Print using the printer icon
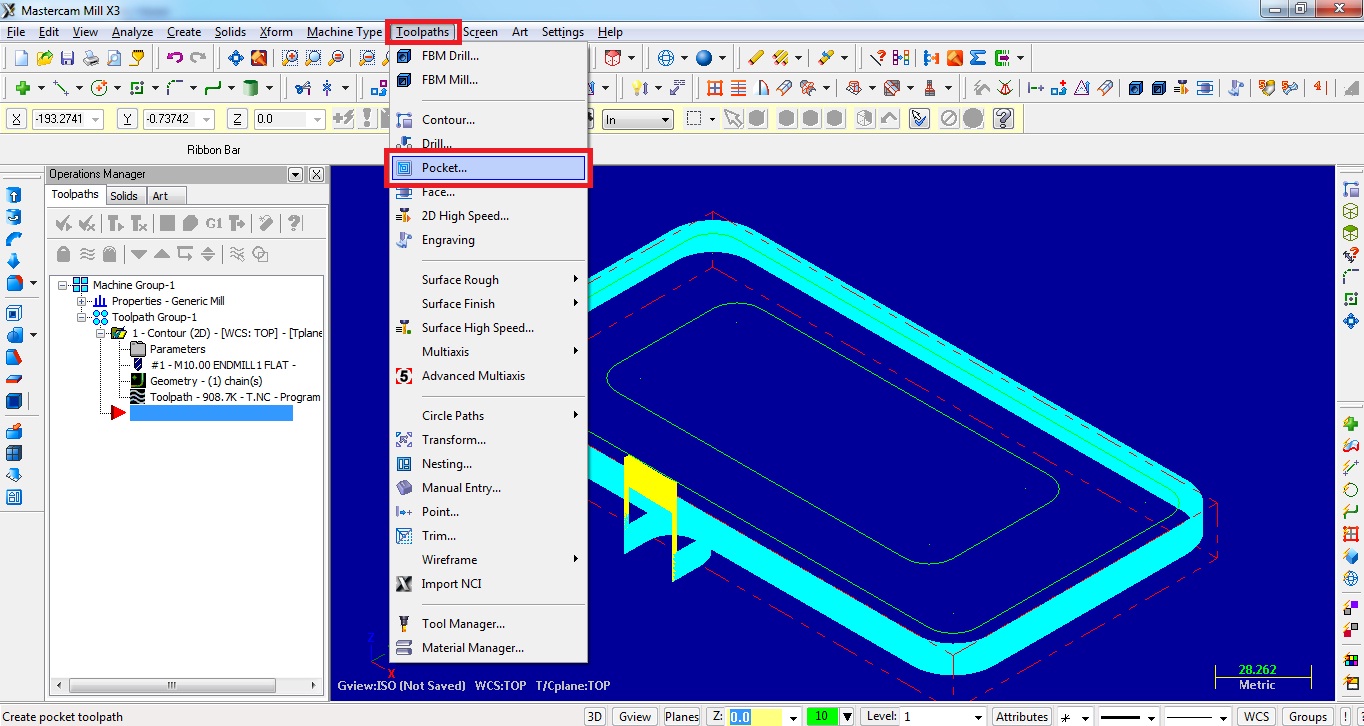This screenshot has height=726, width=1364. (x=91, y=58)
